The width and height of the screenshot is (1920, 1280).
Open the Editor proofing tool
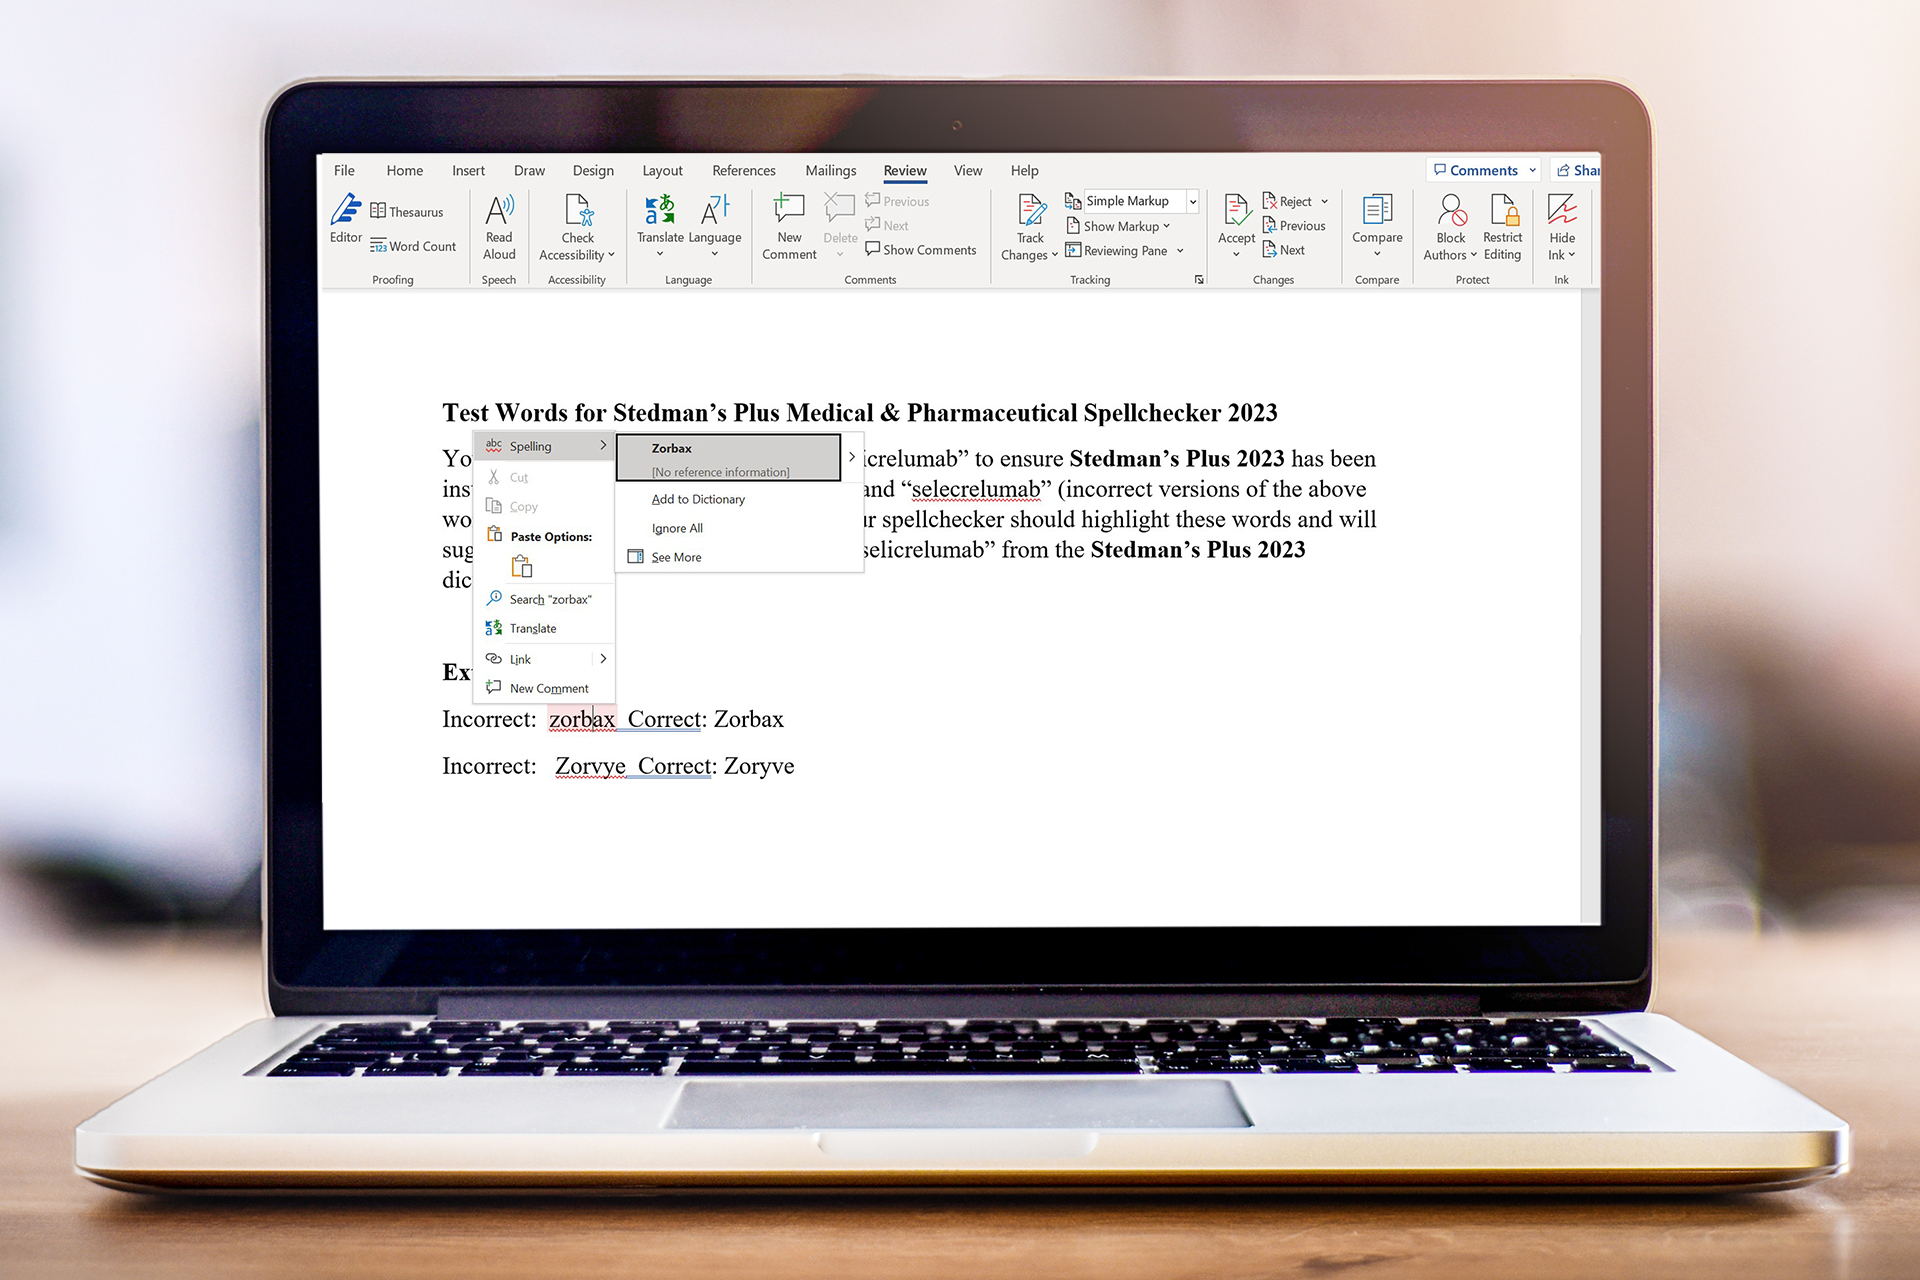click(x=346, y=220)
